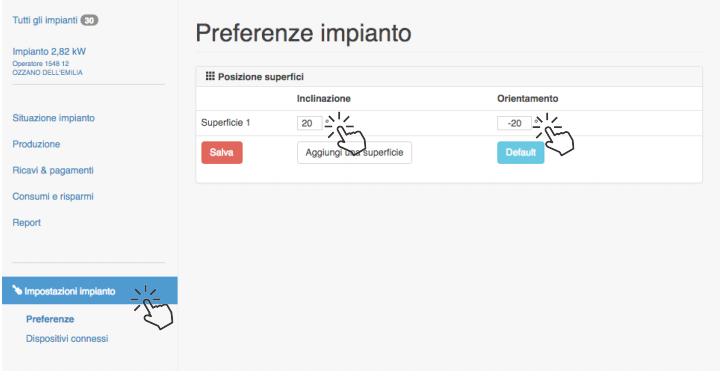Open Tutti gli impianti list
The height and width of the screenshot is (376, 725).
[45, 20]
